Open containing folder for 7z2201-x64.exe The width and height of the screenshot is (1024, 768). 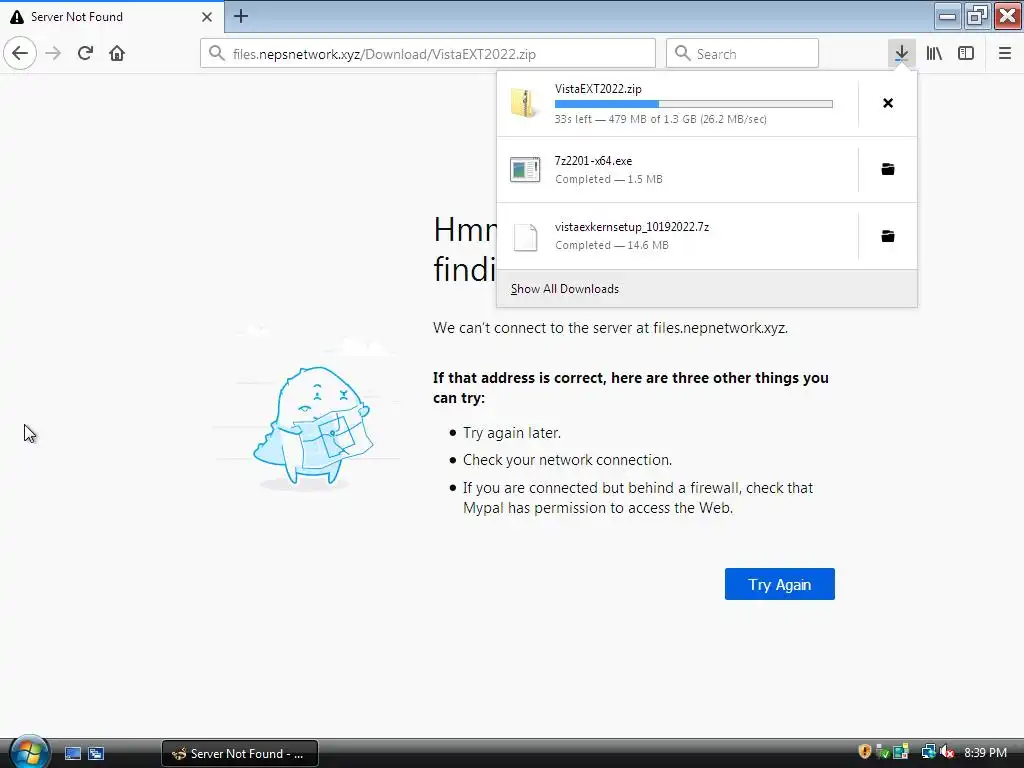tap(888, 170)
